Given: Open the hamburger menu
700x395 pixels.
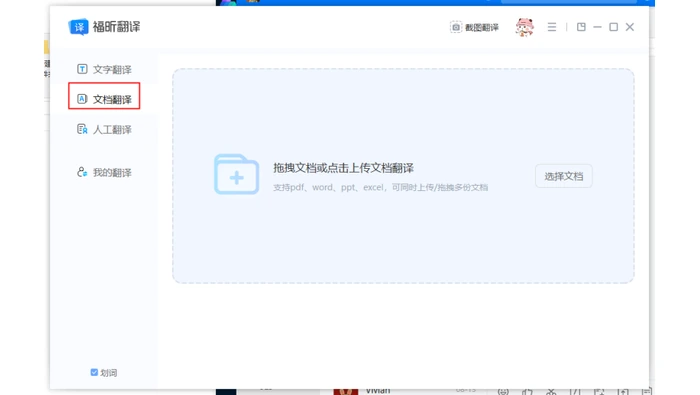Looking at the screenshot, I should coord(552,27).
